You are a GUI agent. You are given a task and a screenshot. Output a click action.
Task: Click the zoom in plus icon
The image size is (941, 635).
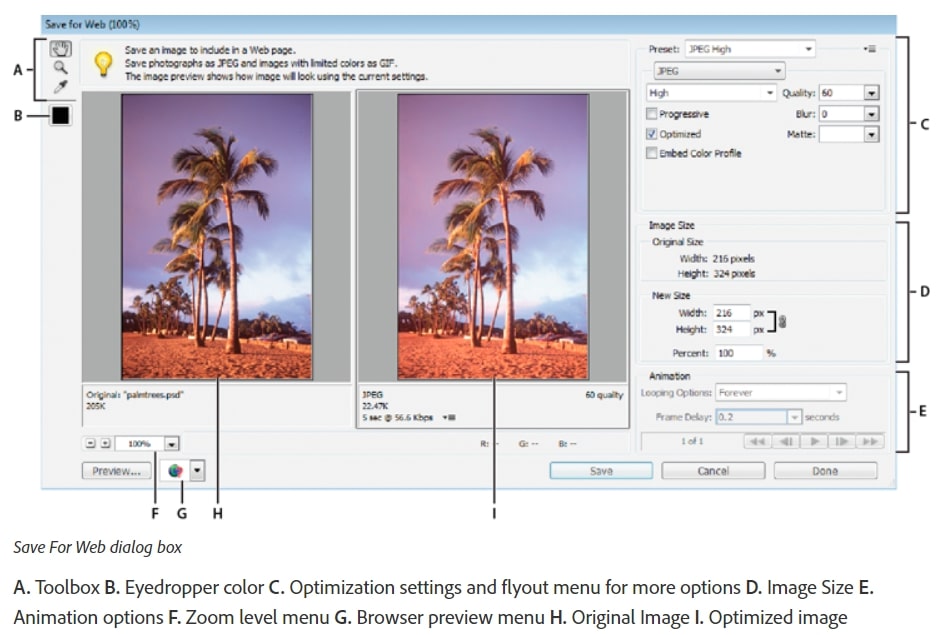105,444
